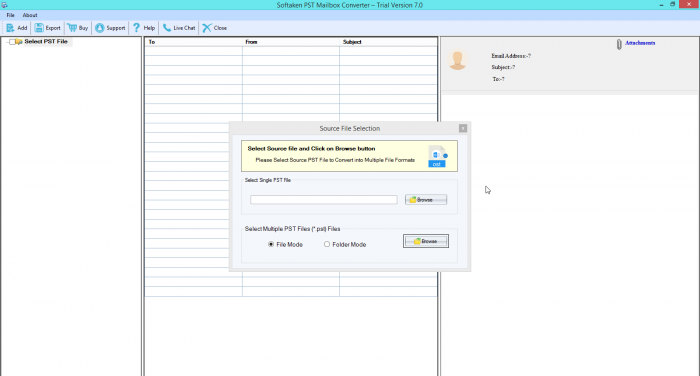Minimize the Softaken application window
Viewport: 700px width, 376px height.
coord(661,5)
